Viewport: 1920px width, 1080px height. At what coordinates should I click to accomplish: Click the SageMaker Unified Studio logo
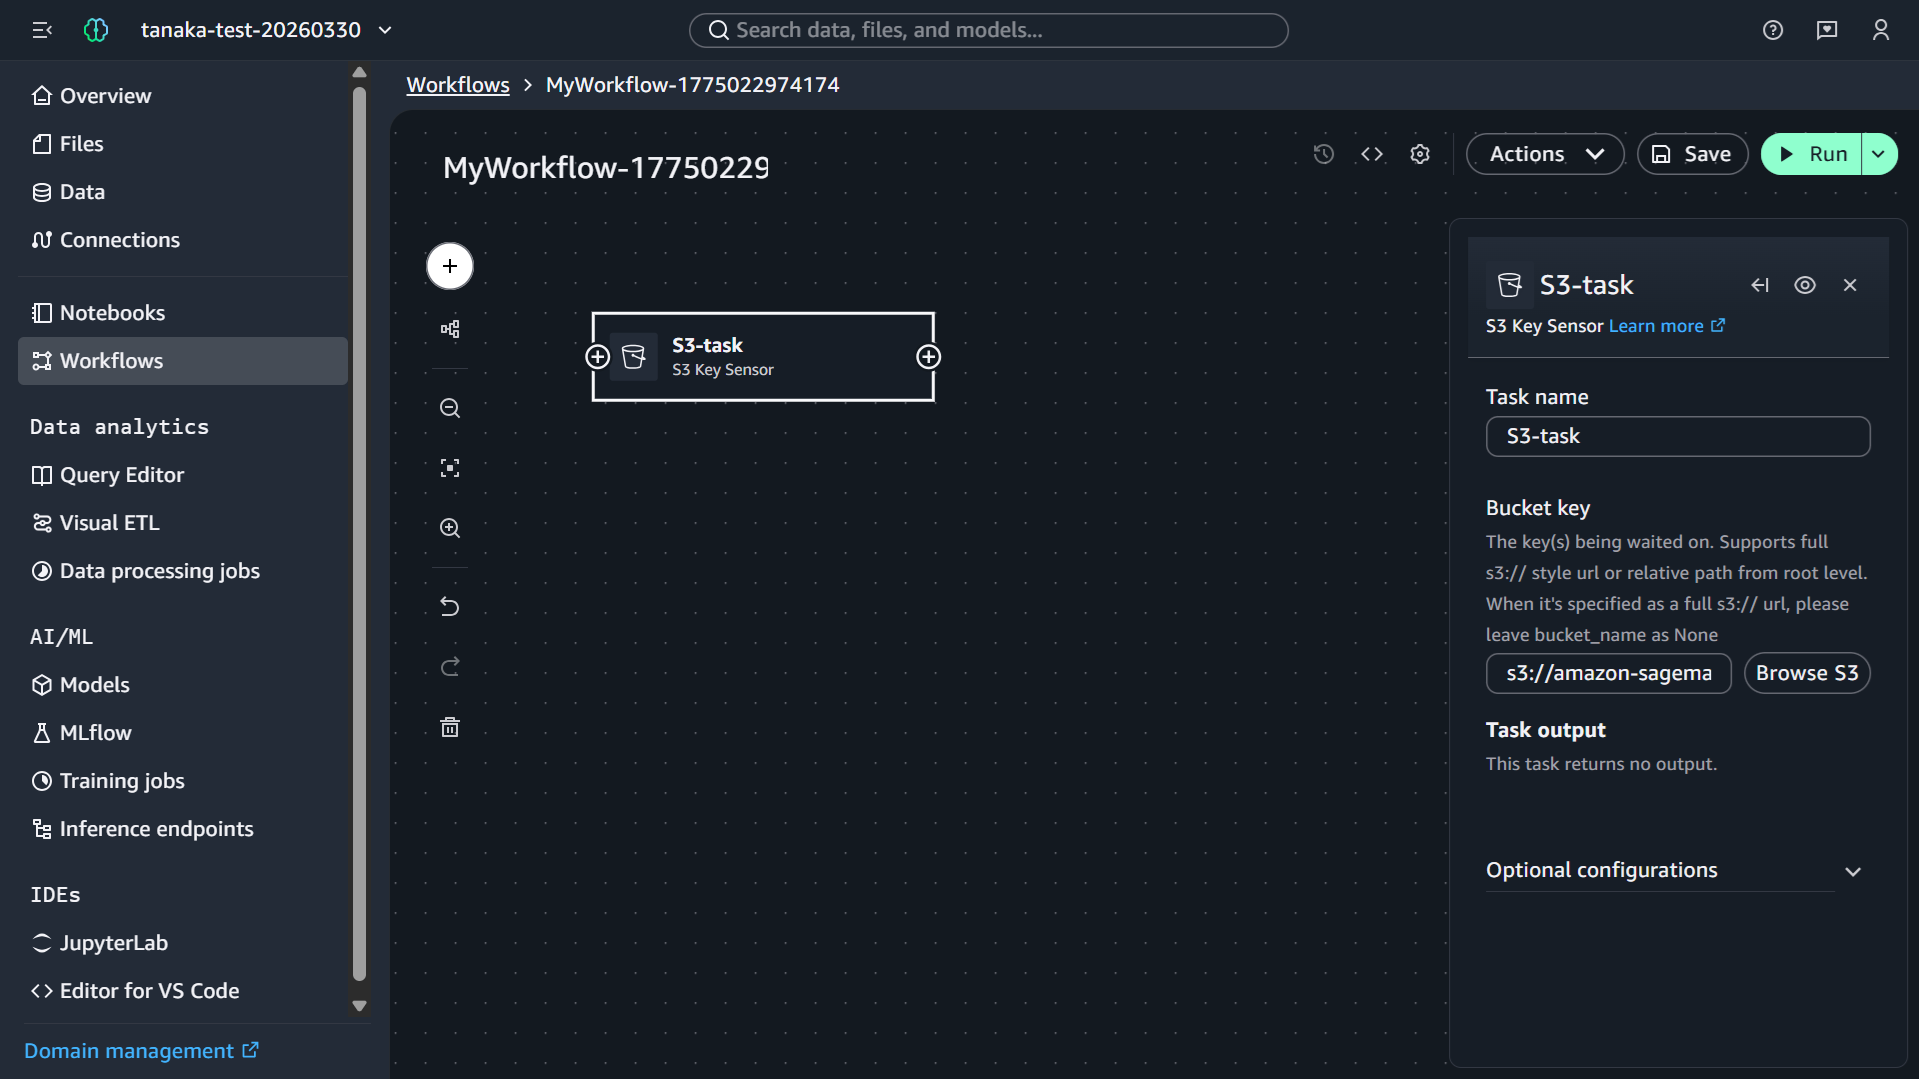click(96, 30)
